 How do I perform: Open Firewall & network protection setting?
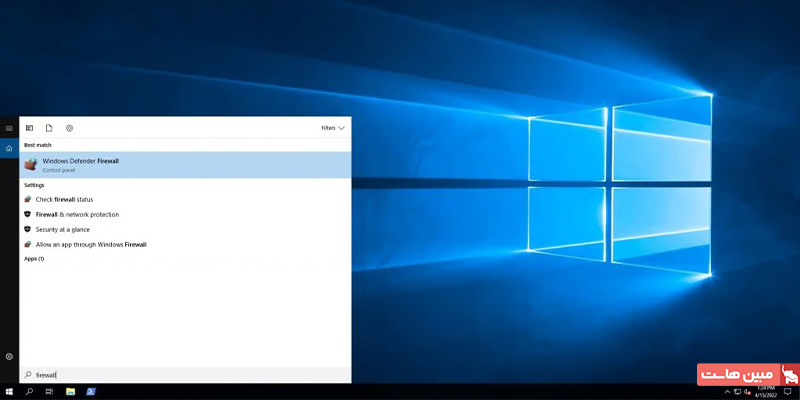pos(185,215)
